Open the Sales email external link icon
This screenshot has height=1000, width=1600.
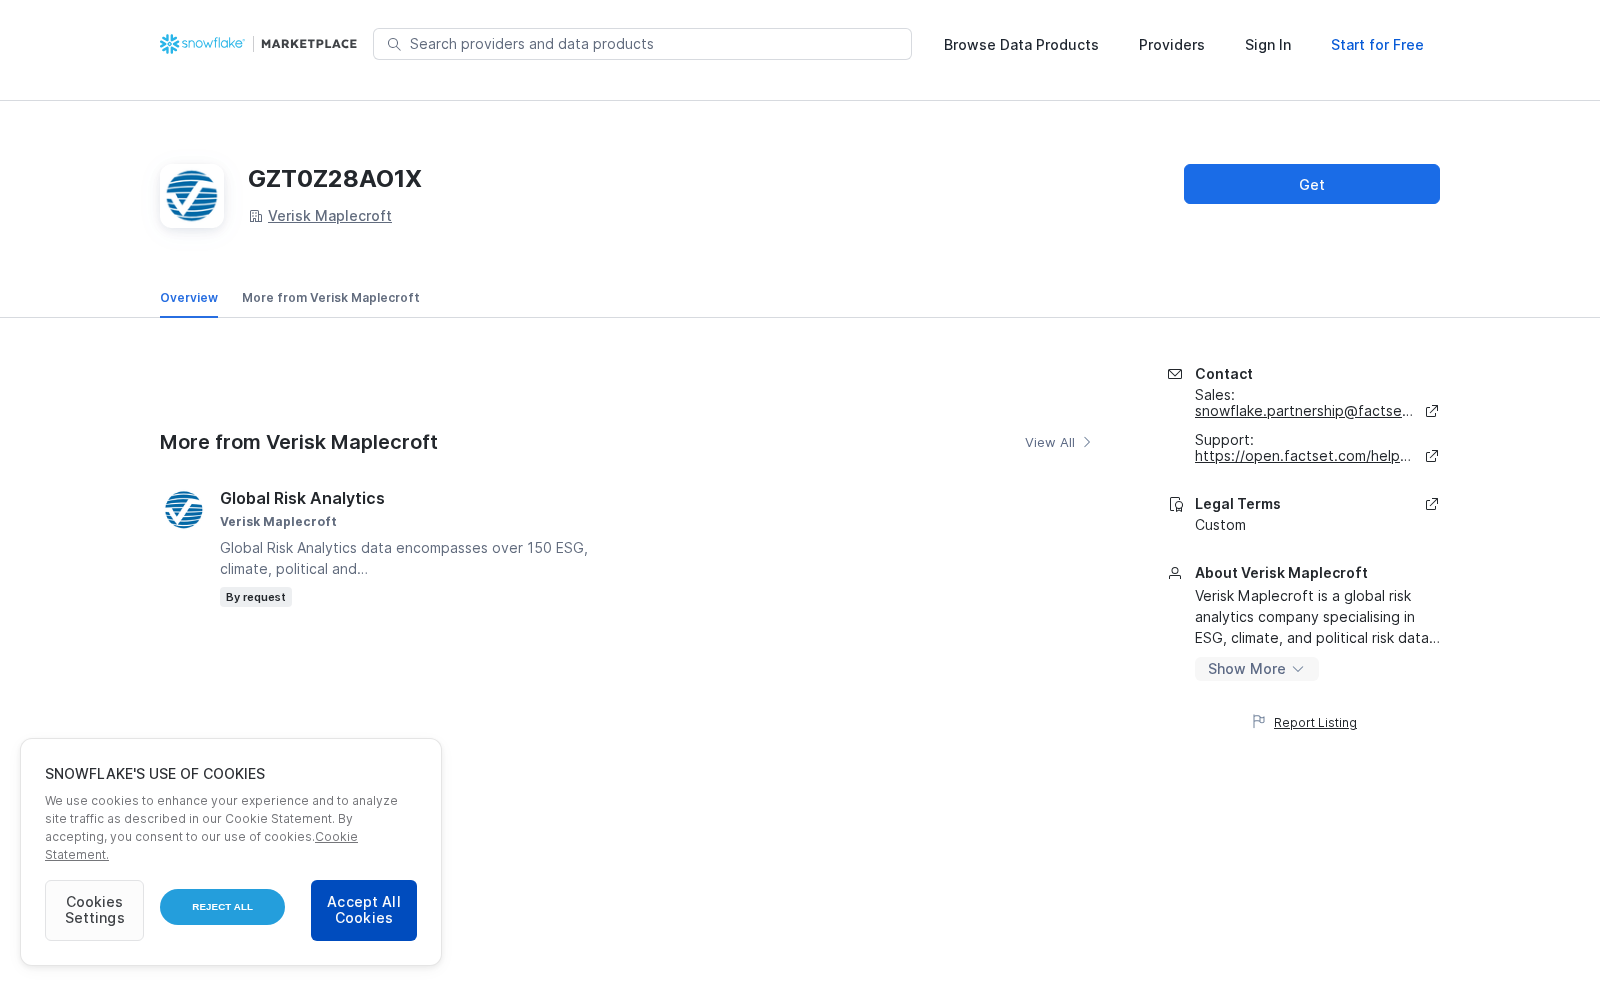[1432, 411]
